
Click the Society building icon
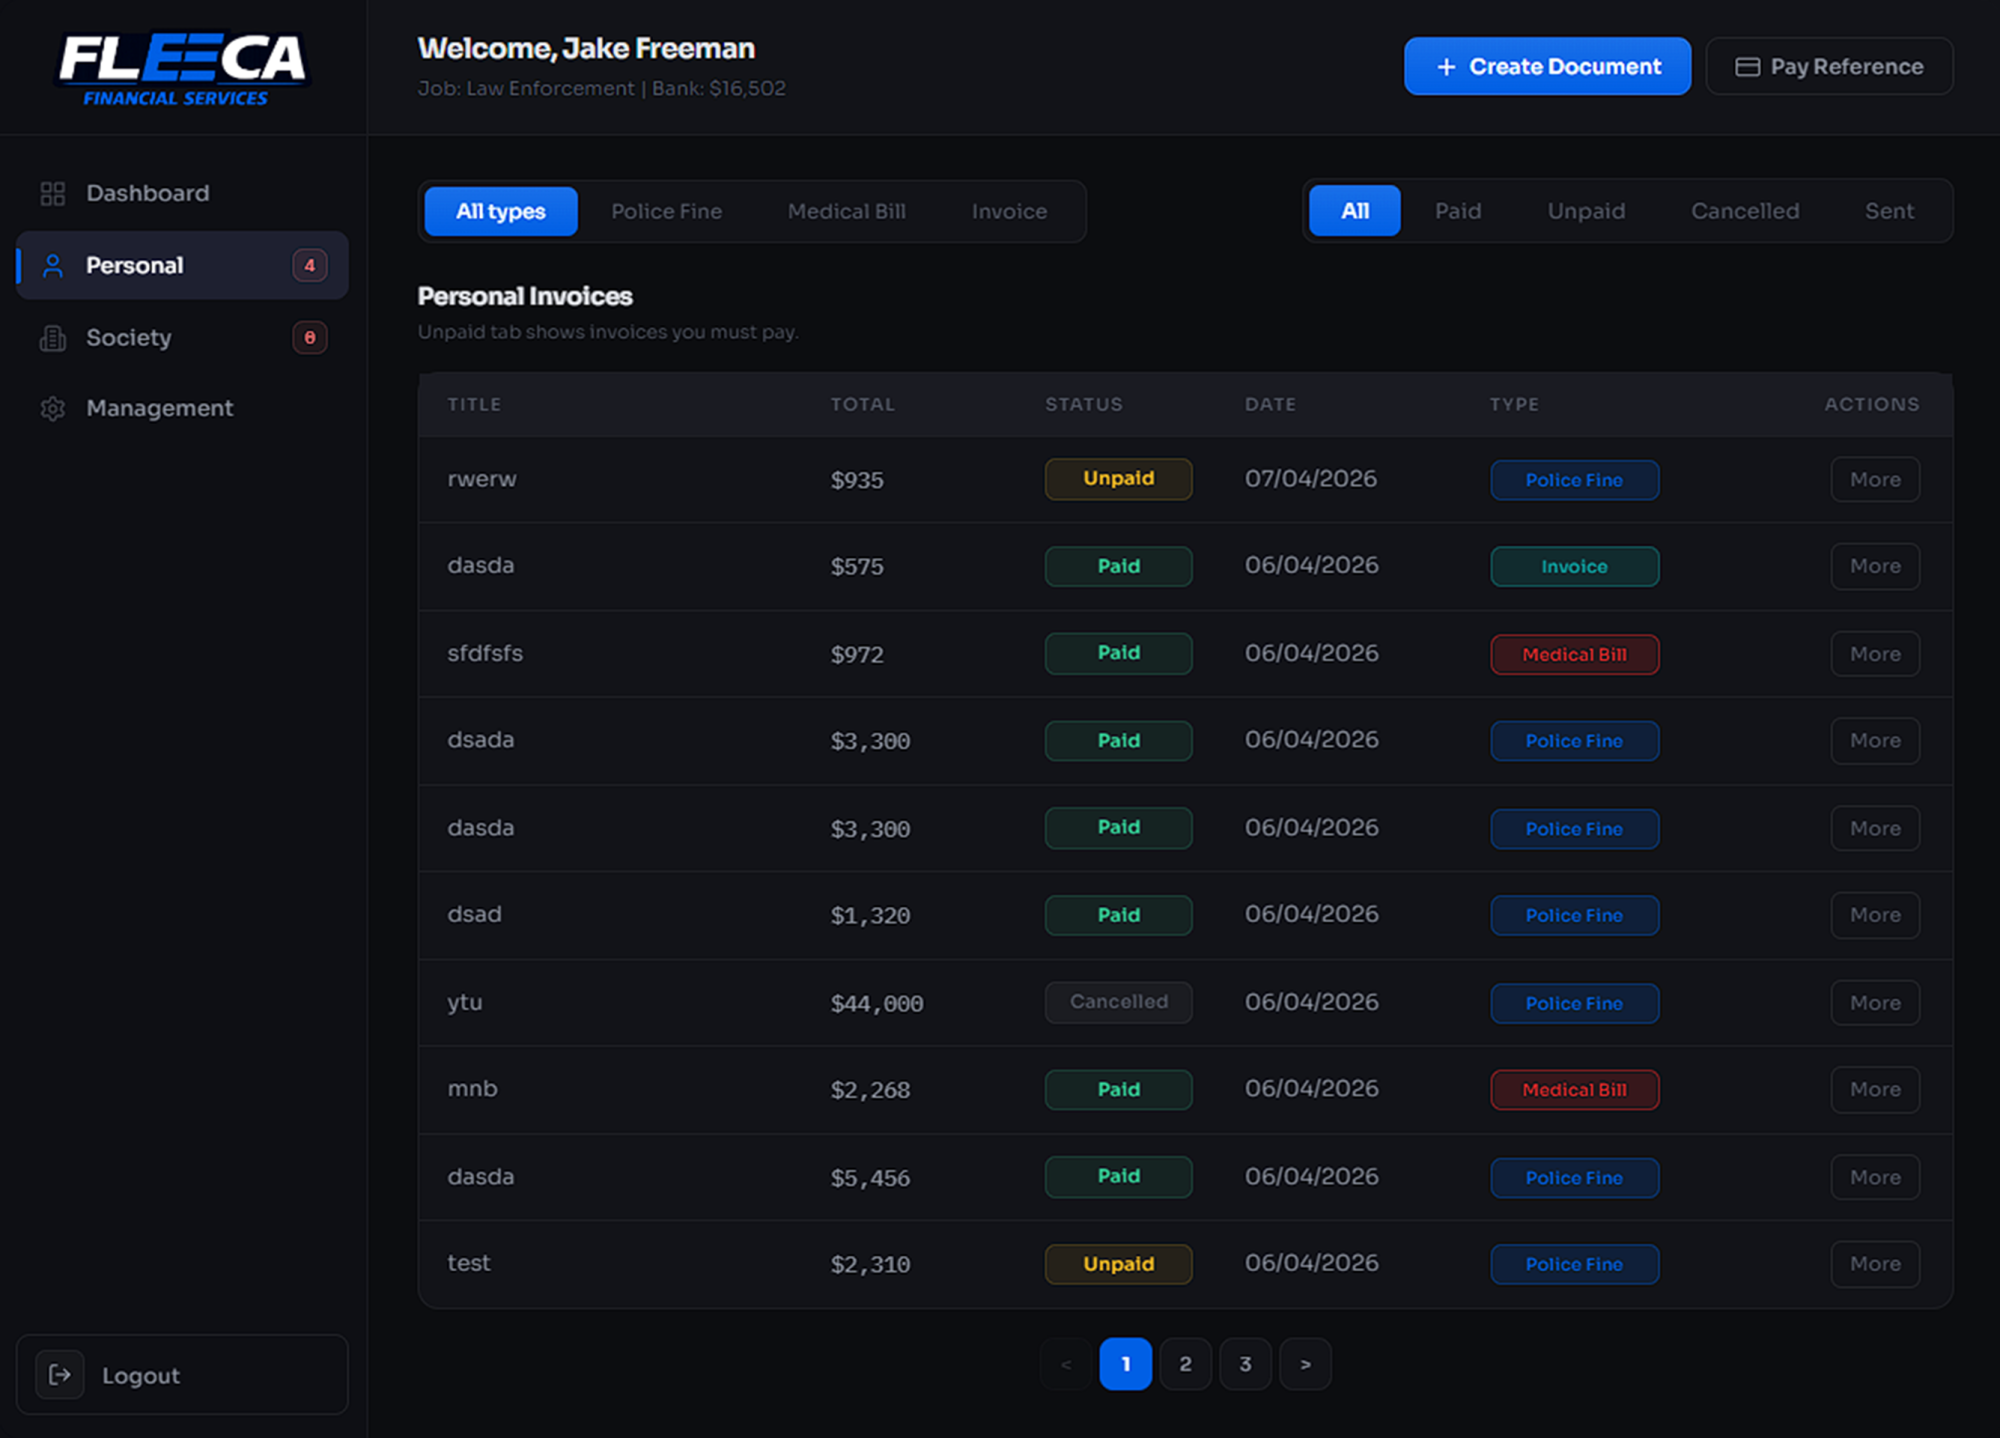click(53, 338)
